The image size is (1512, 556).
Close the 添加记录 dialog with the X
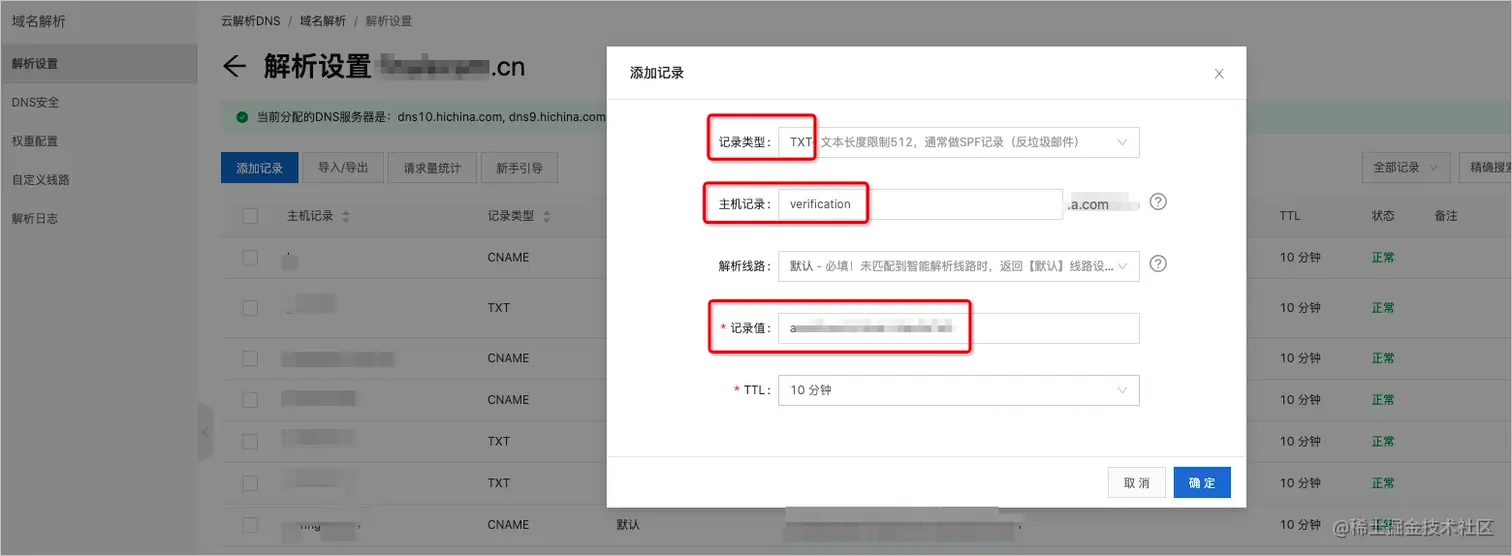click(1218, 74)
